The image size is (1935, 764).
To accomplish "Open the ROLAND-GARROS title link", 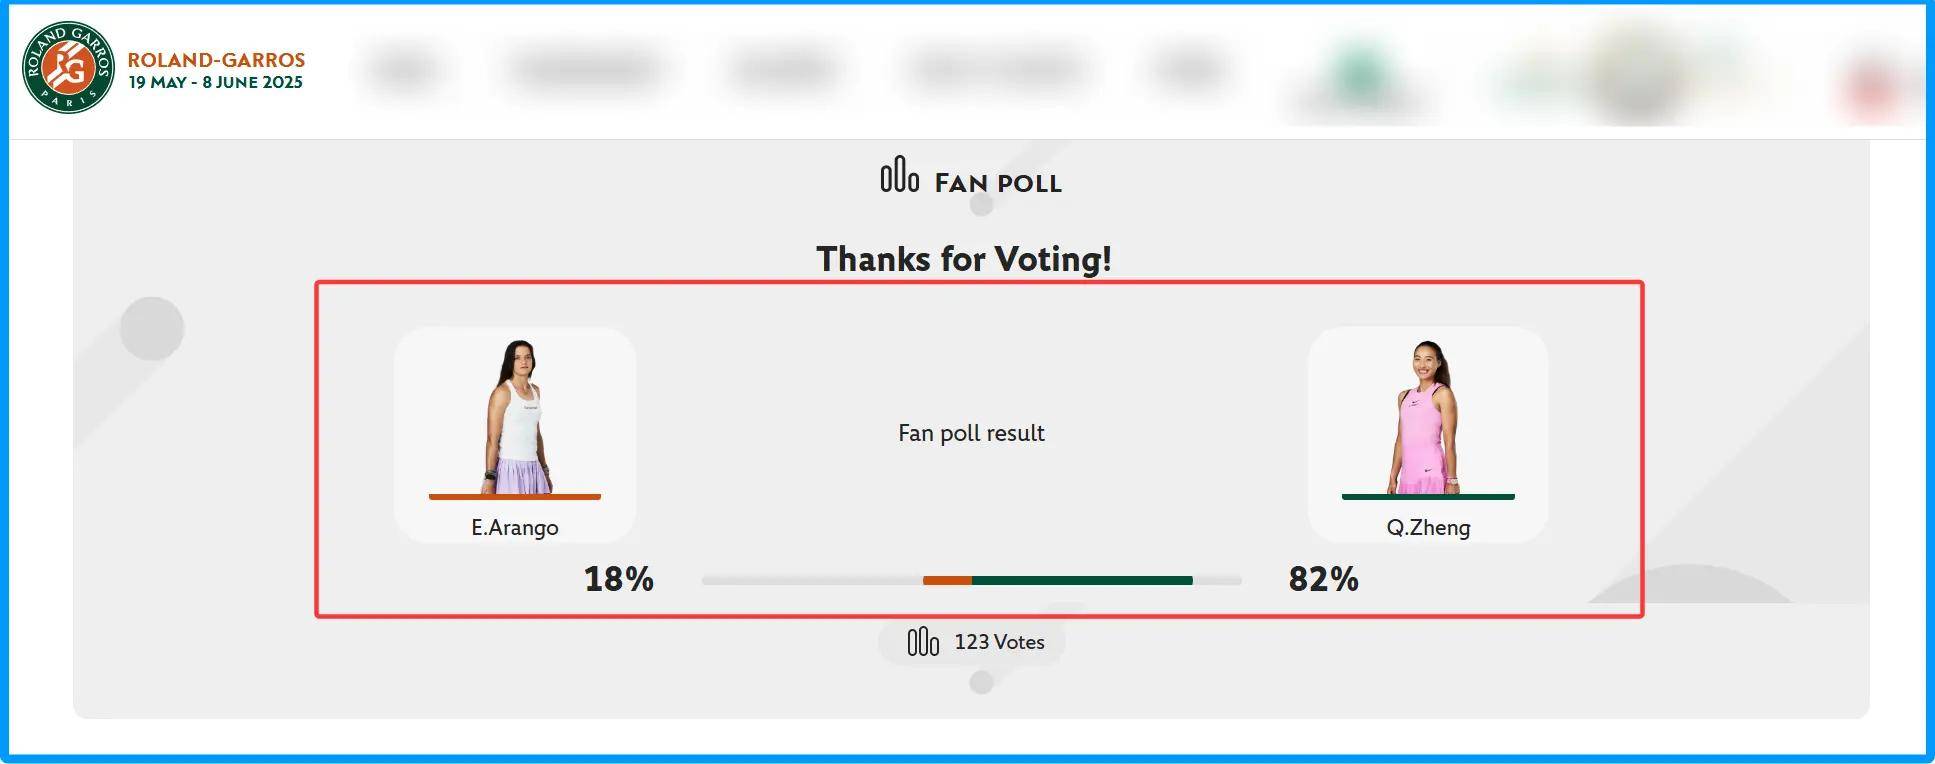I will click(x=216, y=60).
